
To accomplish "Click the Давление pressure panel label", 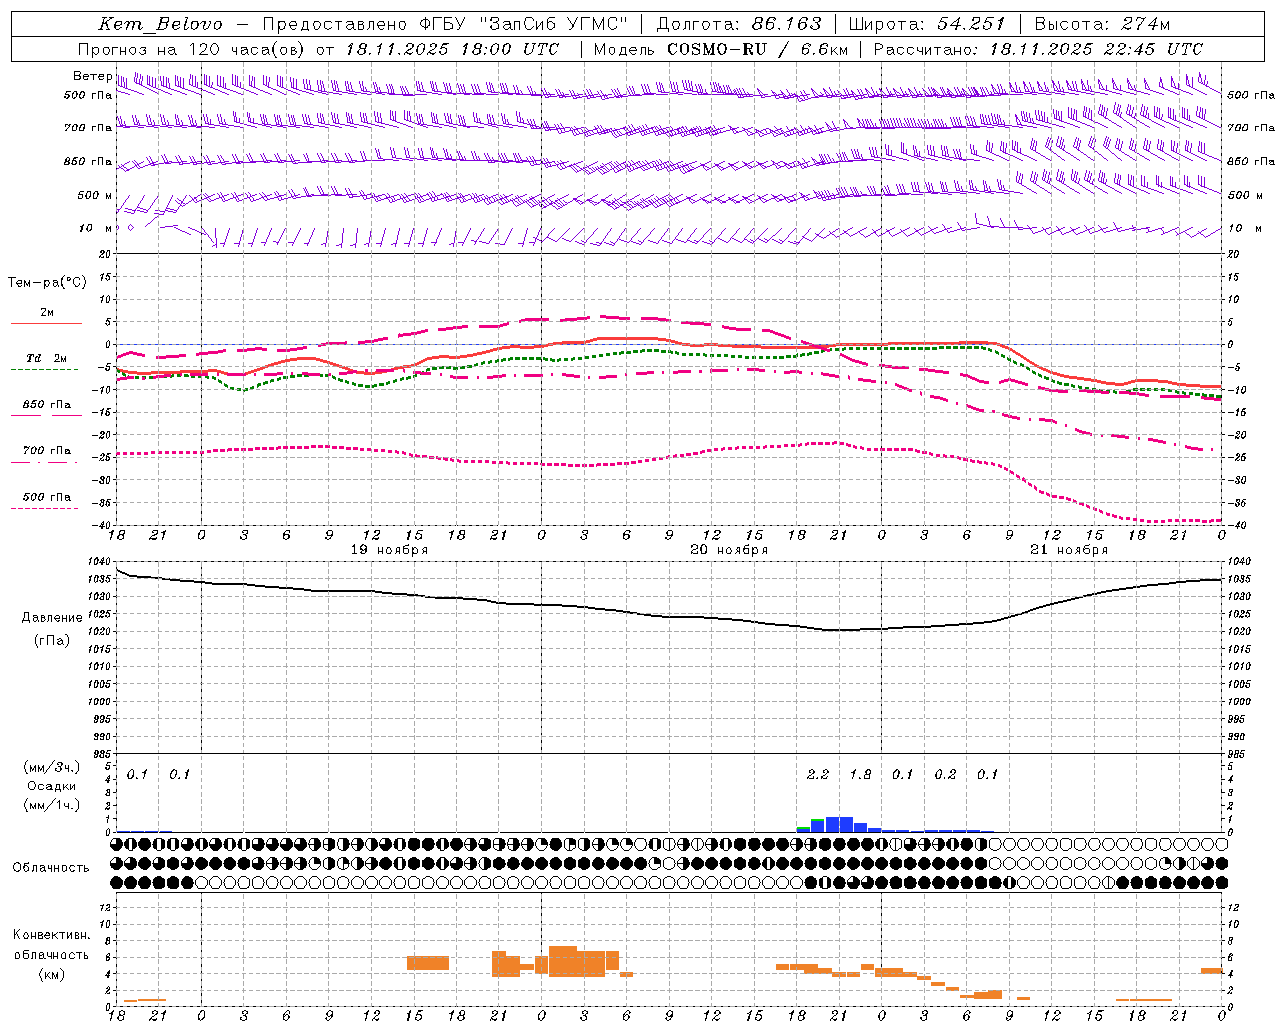I will (52, 618).
